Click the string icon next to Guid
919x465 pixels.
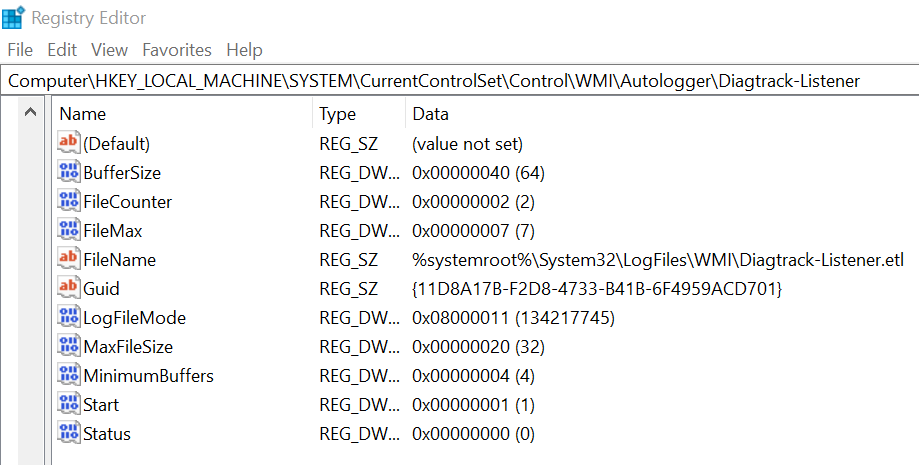[x=69, y=289]
